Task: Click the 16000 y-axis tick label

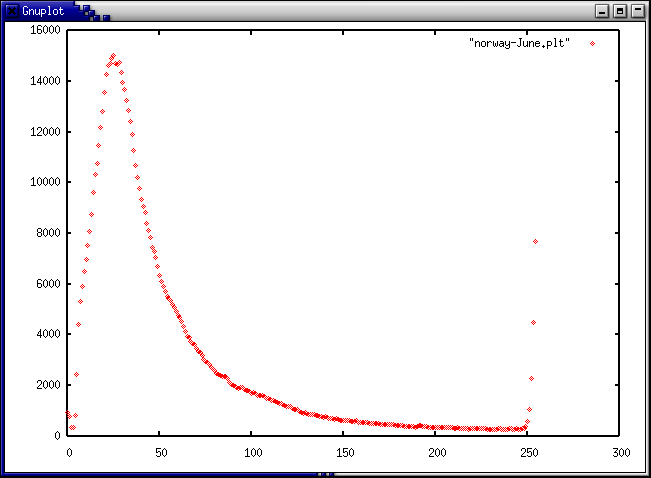Action: click(45, 30)
